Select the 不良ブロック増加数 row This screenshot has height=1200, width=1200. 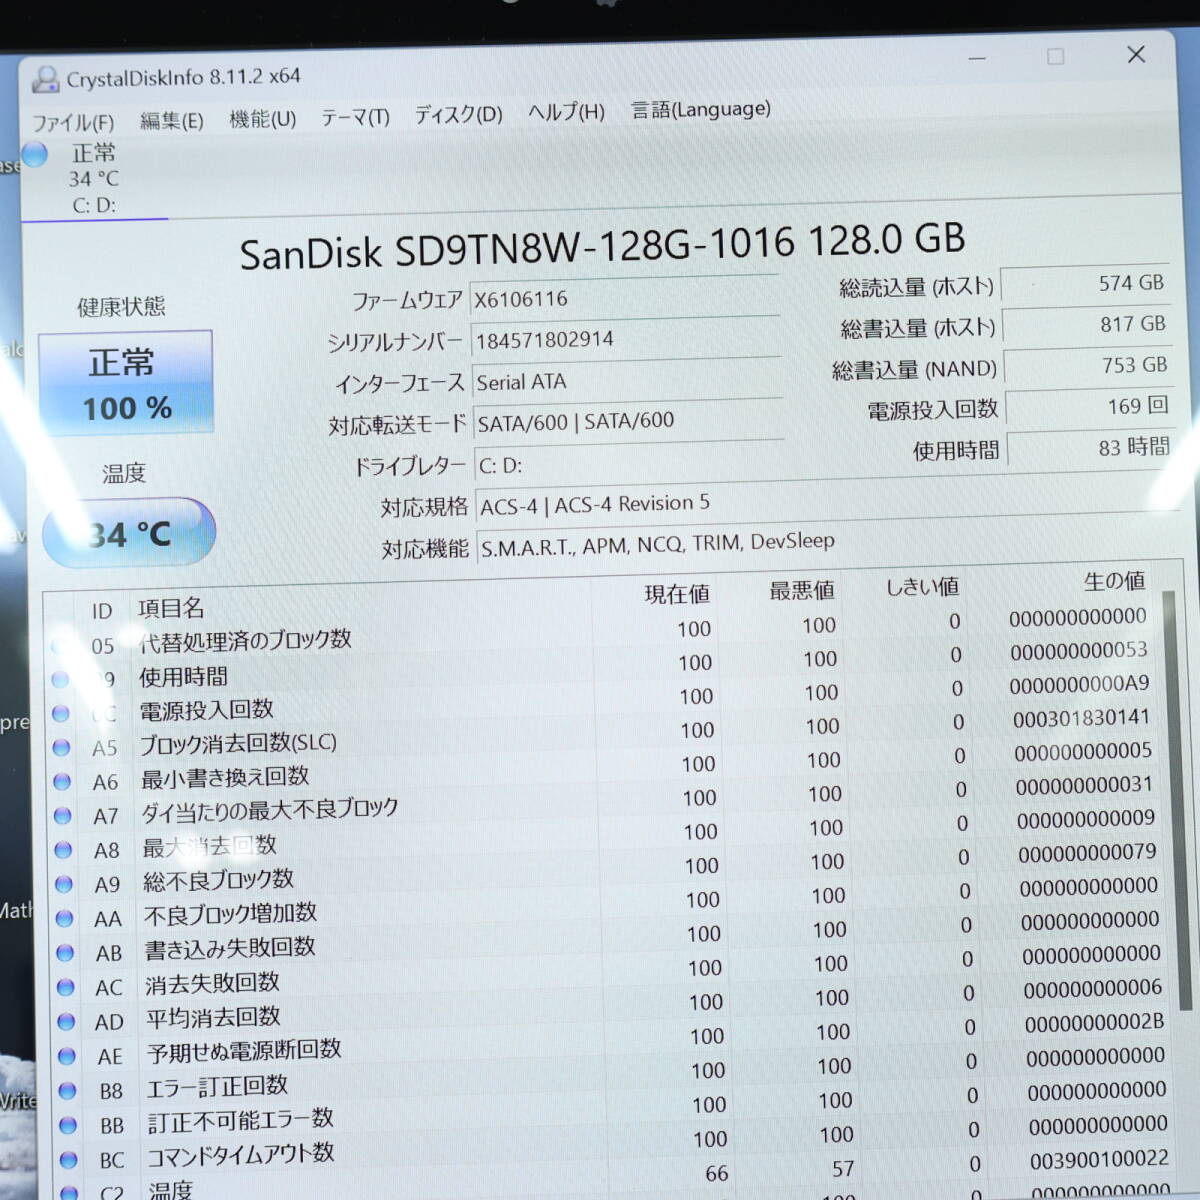[x=607, y=905]
